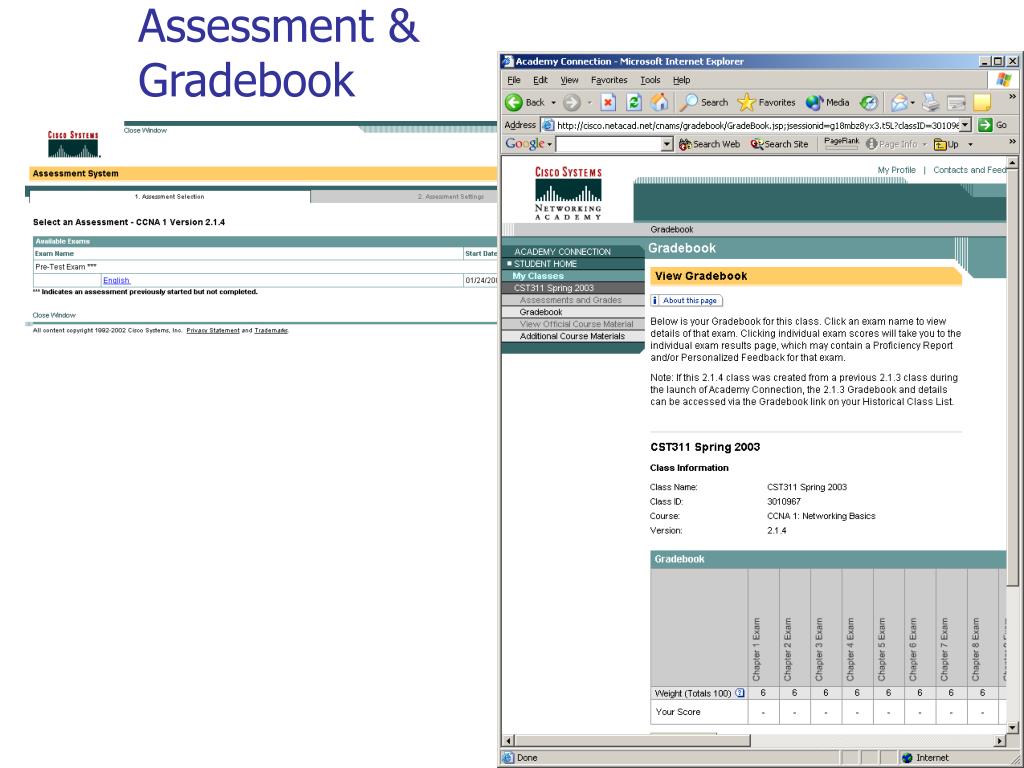Click the About this page button

pos(686,300)
